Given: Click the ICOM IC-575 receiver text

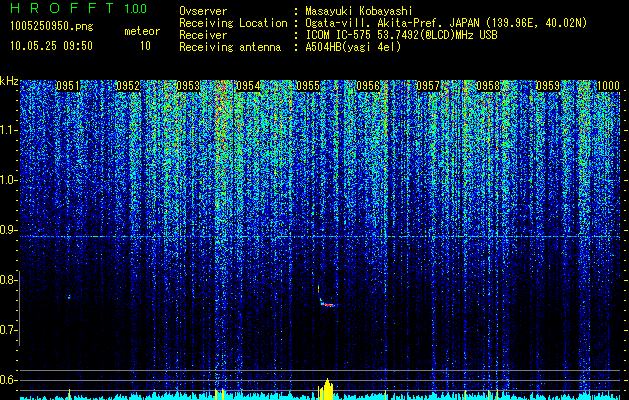Looking at the screenshot, I should [401, 35].
